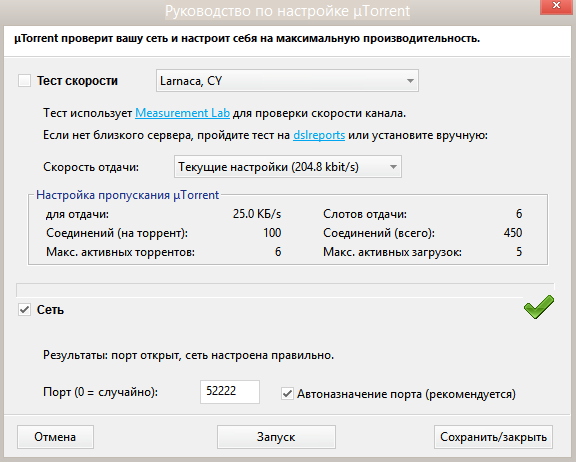
Task: Enable the Тест скорости checkbox
Action: point(25,81)
